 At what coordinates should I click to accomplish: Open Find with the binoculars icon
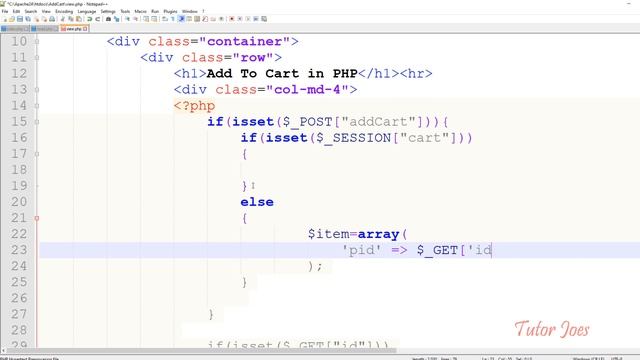click(x=108, y=19)
